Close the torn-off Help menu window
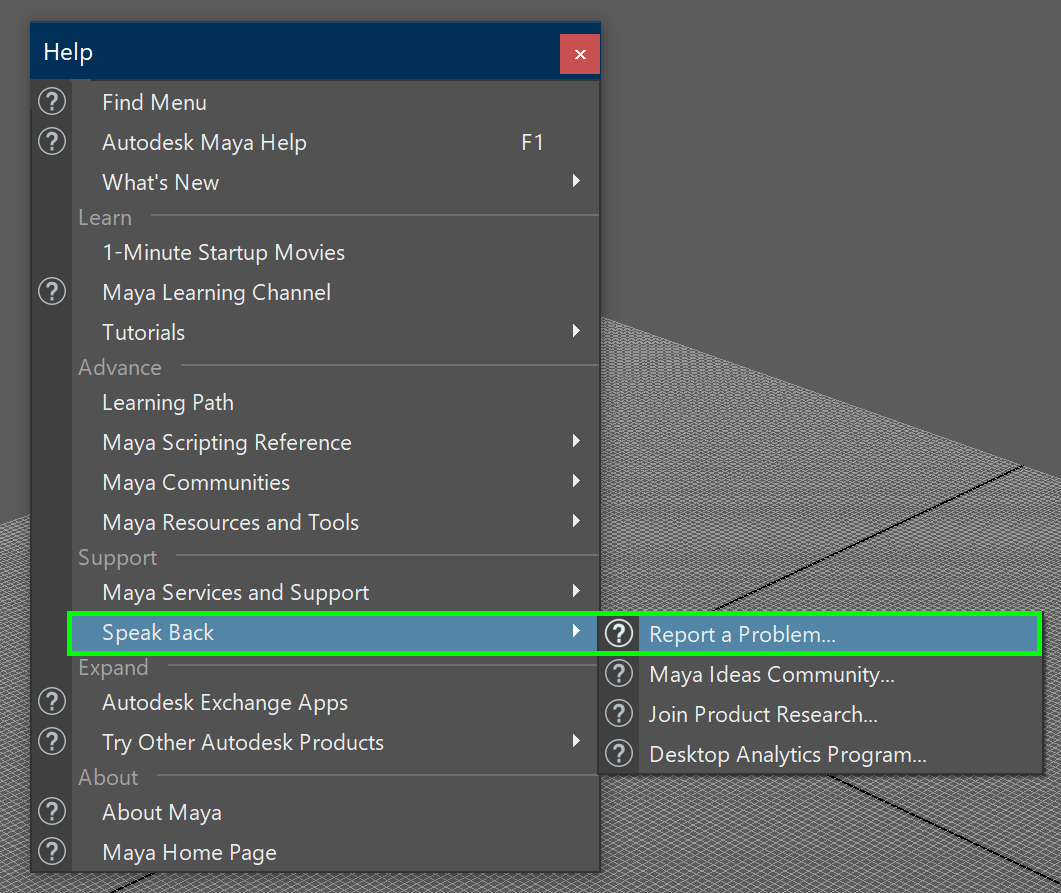The height and width of the screenshot is (893, 1061). (x=580, y=54)
